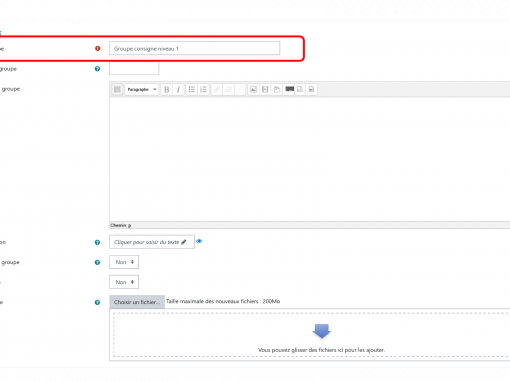
Task: Open help icon beside first Non dropdown
Action: 97,263
